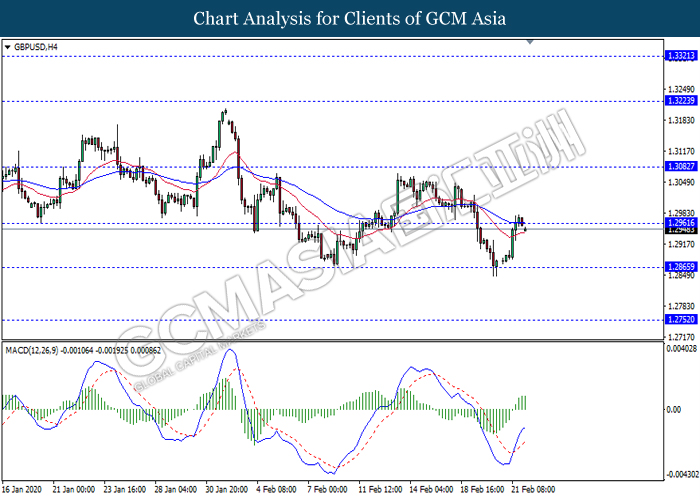Select the 1.30827 price level label
Screen dimensions: 700x500
pyautogui.click(x=681, y=167)
